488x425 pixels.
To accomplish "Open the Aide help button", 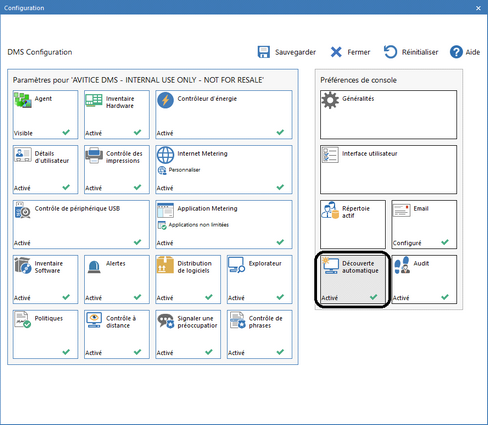I will point(465,52).
